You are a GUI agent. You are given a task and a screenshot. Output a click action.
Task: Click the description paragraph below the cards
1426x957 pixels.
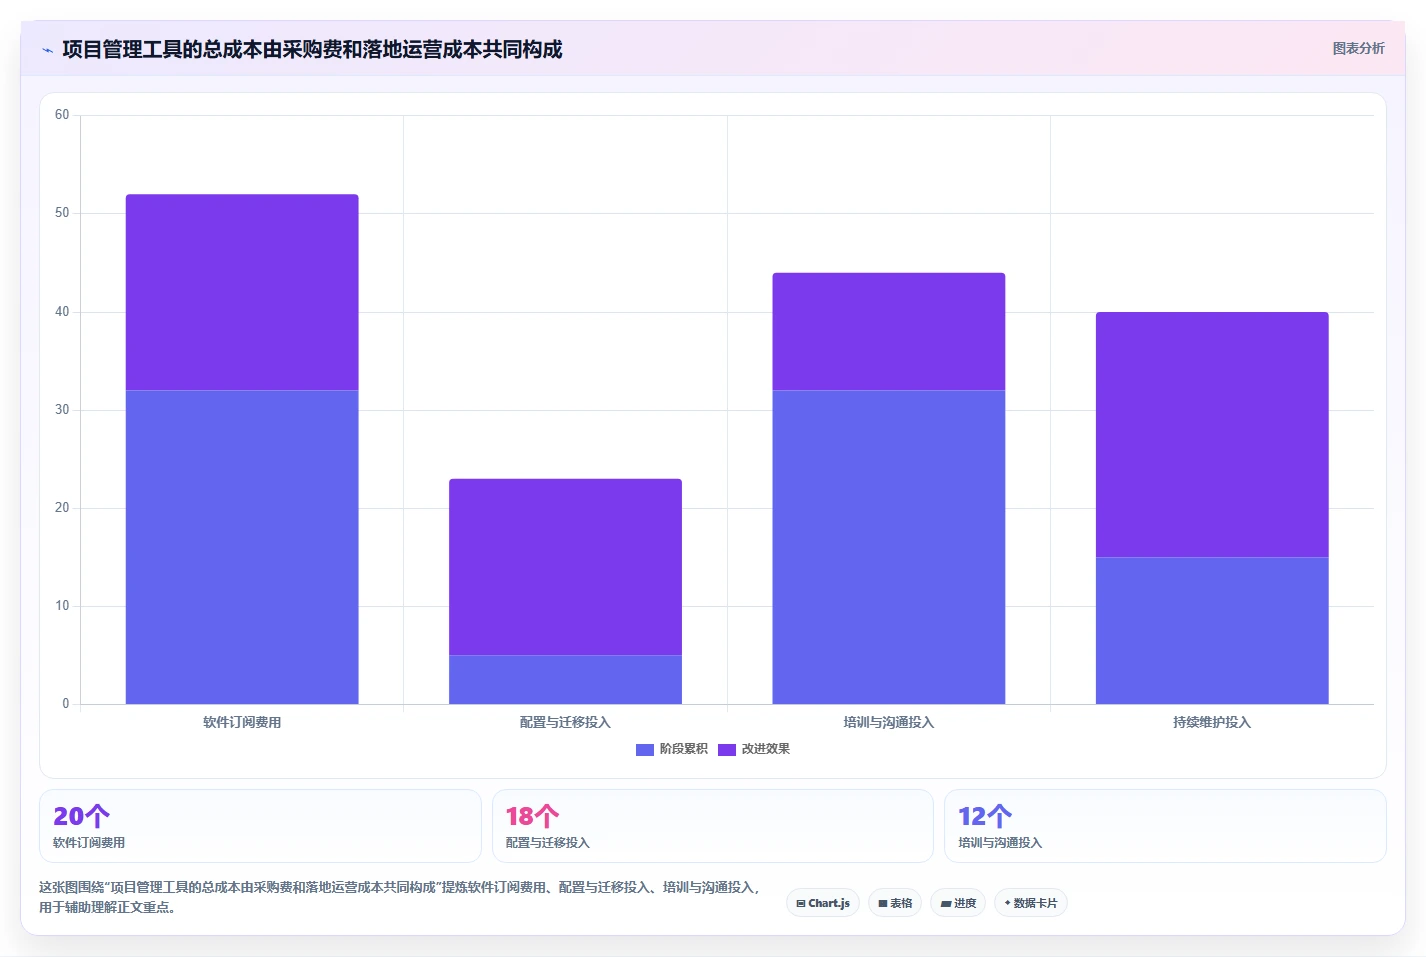click(x=400, y=897)
